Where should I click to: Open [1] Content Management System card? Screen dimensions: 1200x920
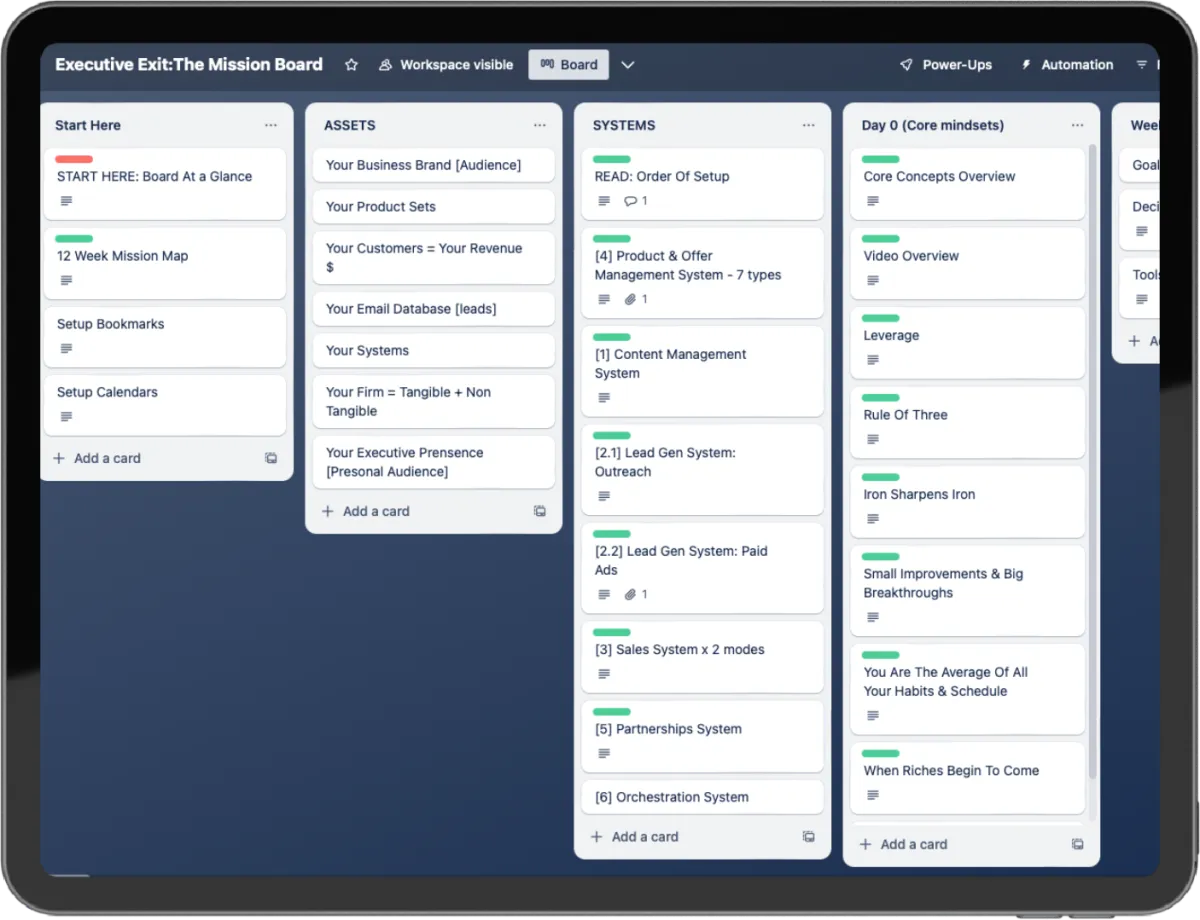[702, 371]
